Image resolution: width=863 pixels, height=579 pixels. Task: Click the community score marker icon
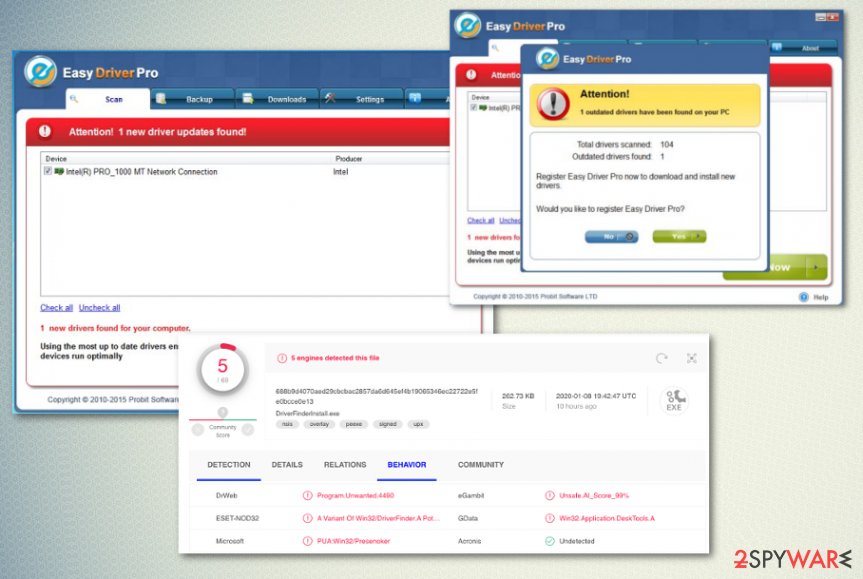[x=223, y=412]
